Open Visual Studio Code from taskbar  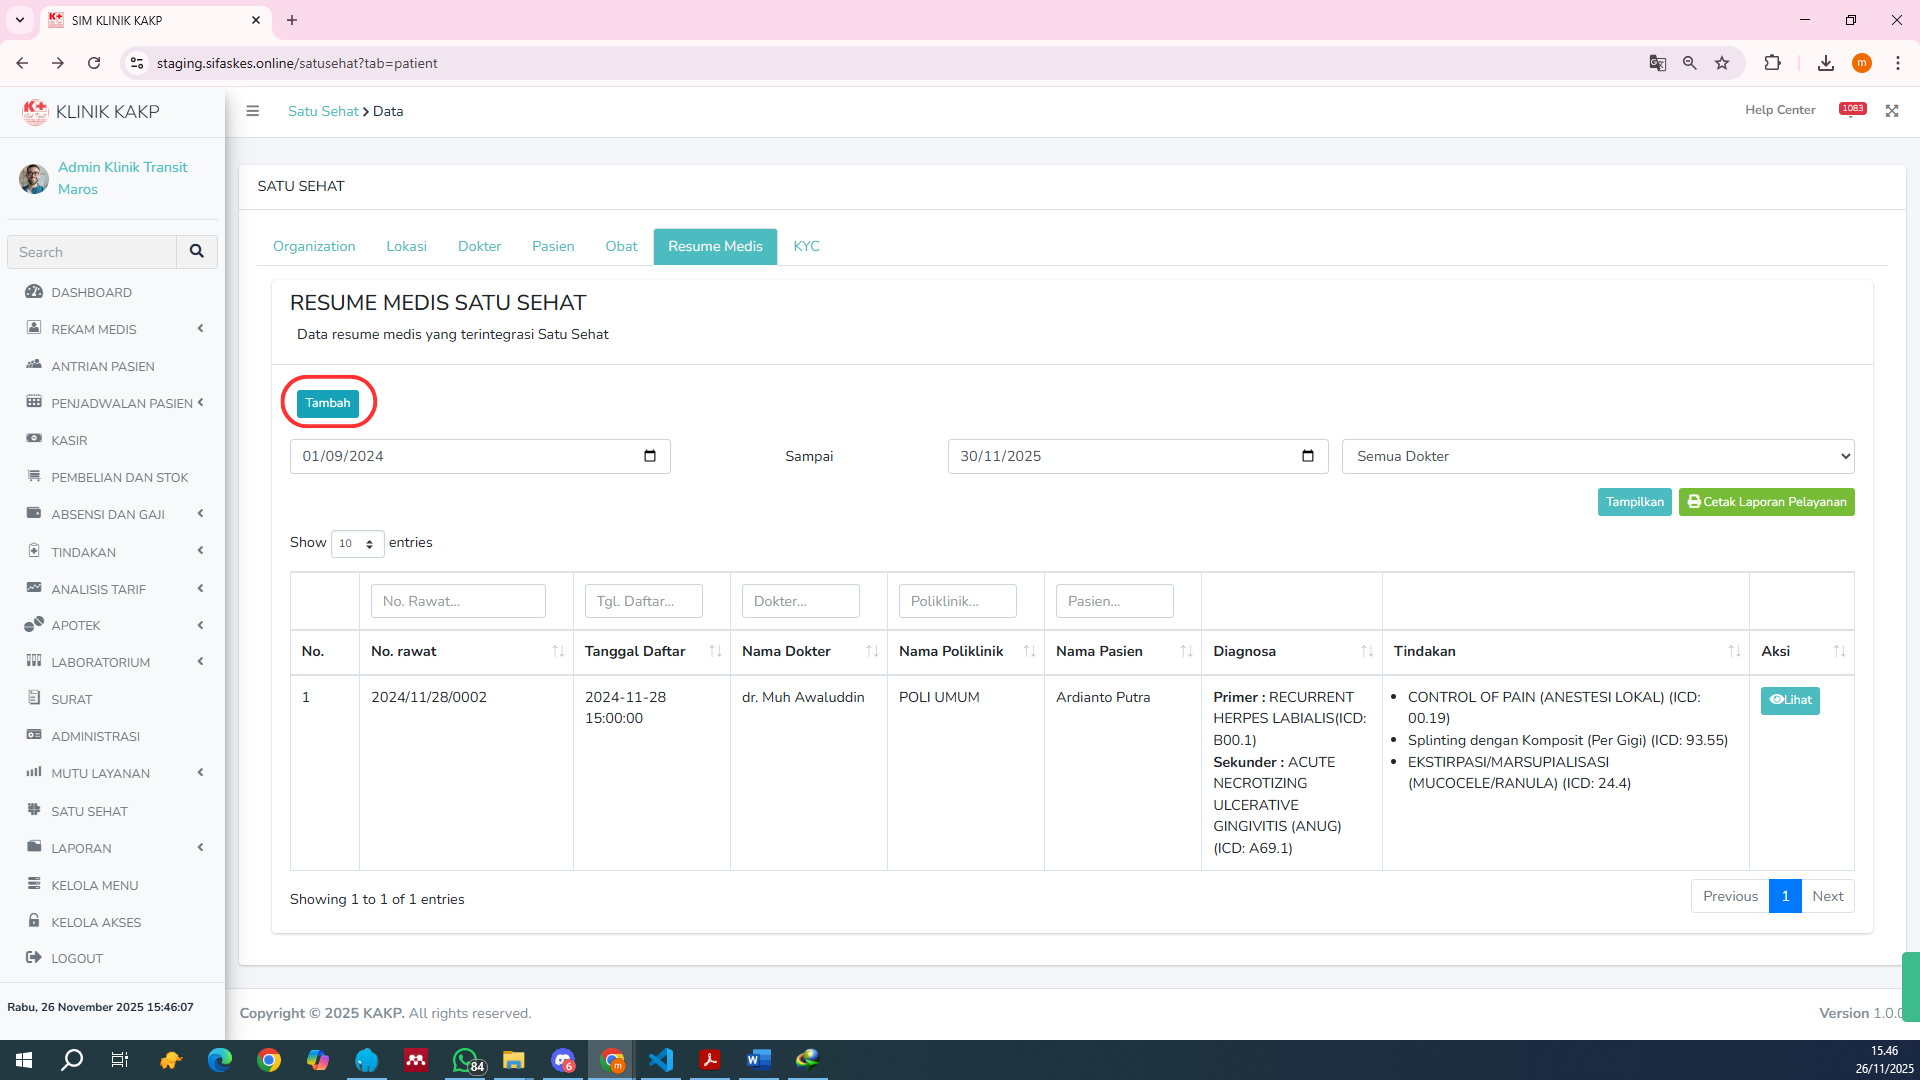tap(661, 1060)
